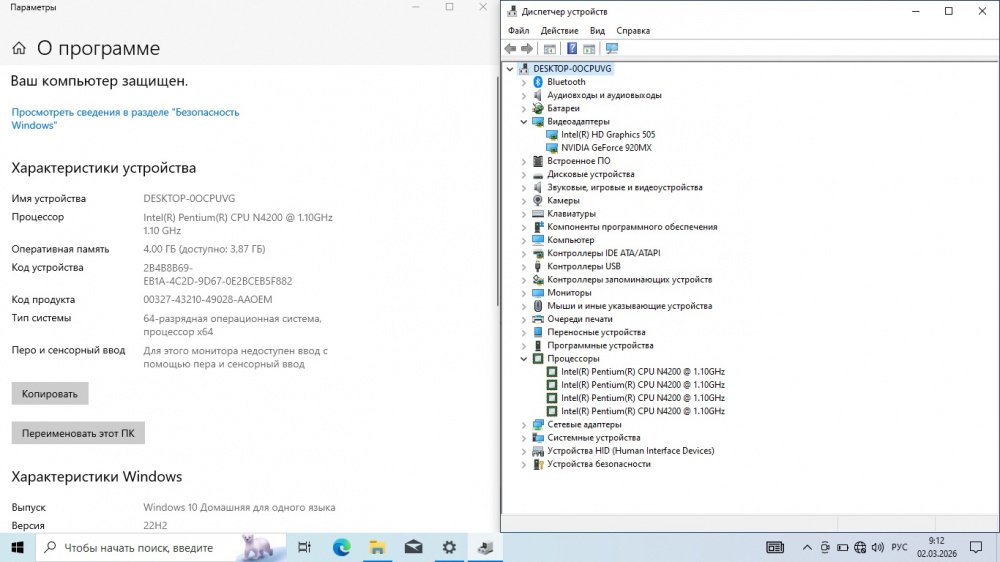Click the taskbar search box
Screen dimensions: 1000x562
[x=161, y=547]
